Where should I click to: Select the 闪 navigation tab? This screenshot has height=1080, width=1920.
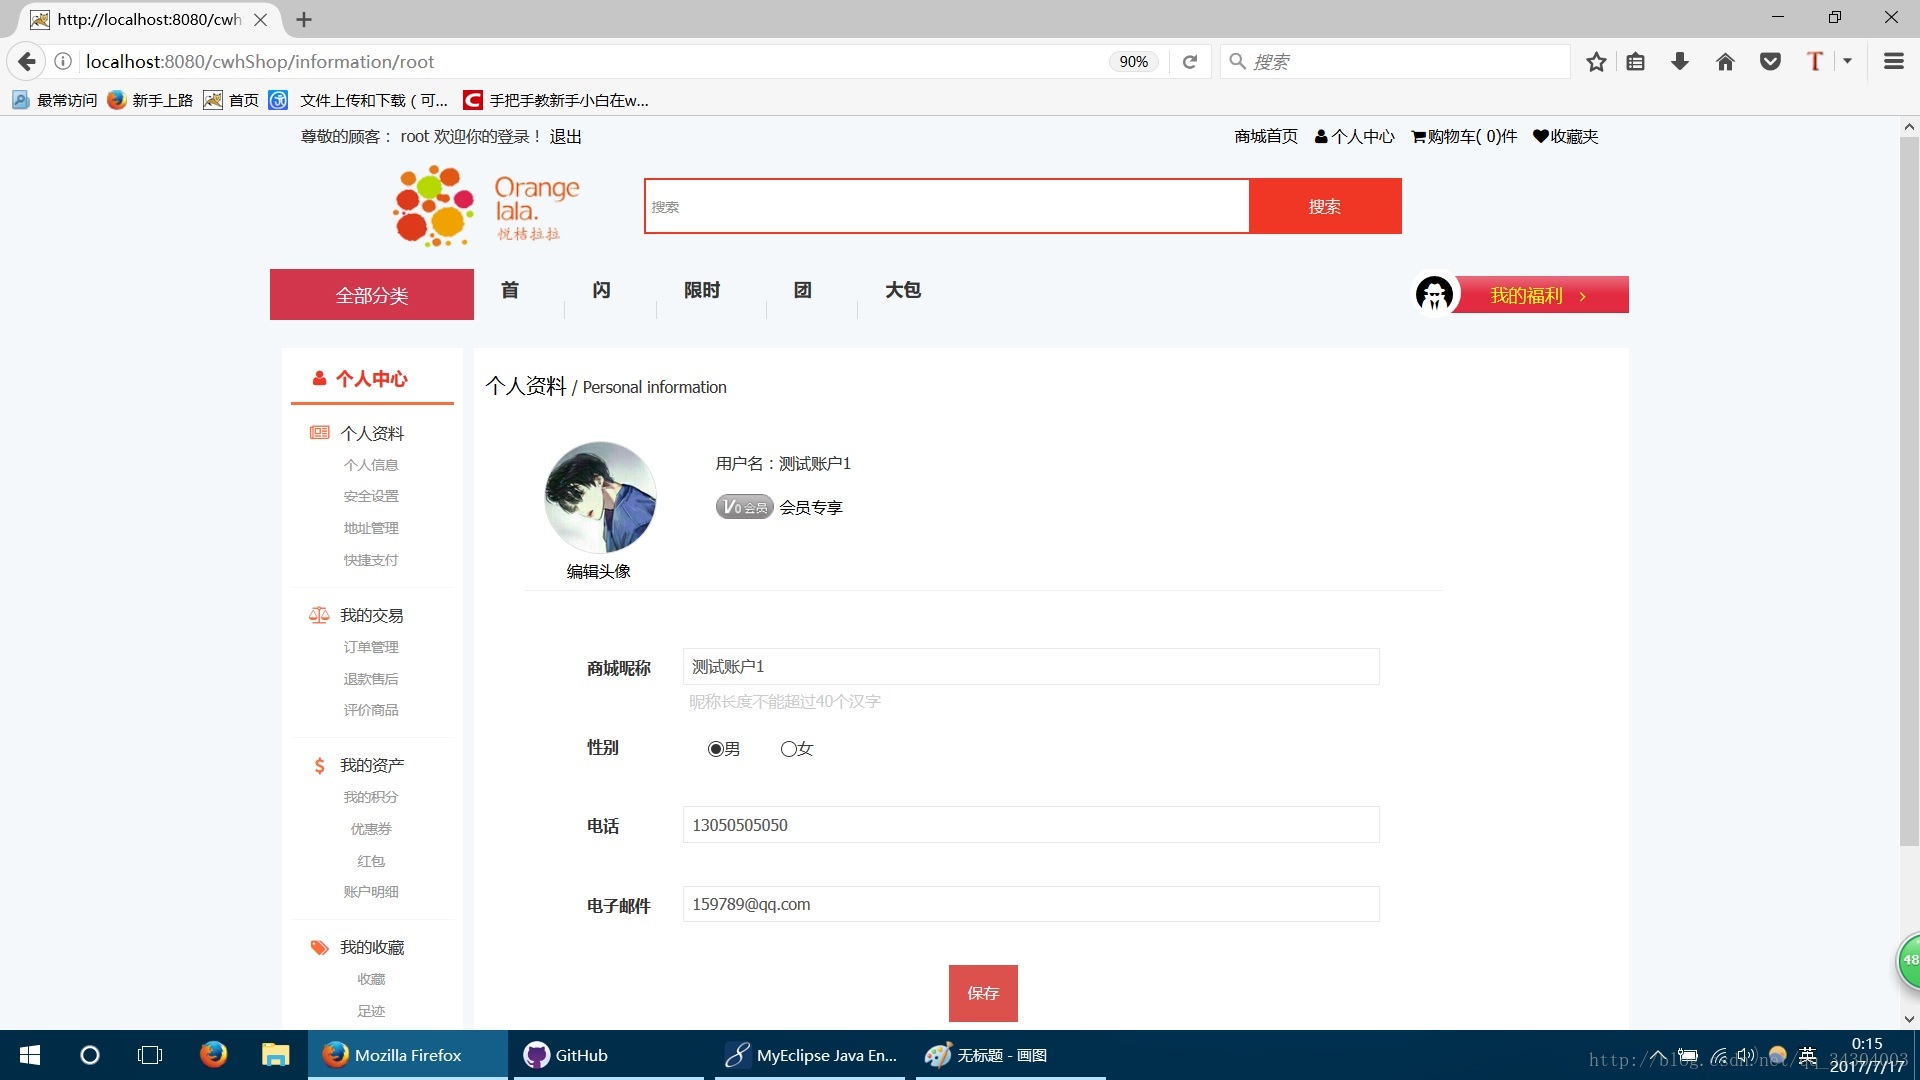[x=601, y=290]
